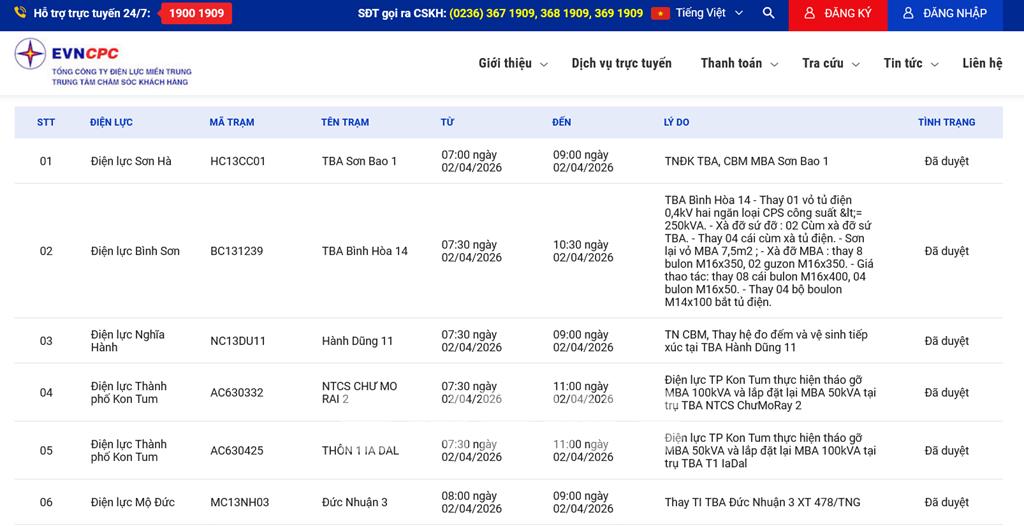Viewport: 1024px width, 526px height.
Task: Expand the Tra cứu menu
Action: pos(829,63)
